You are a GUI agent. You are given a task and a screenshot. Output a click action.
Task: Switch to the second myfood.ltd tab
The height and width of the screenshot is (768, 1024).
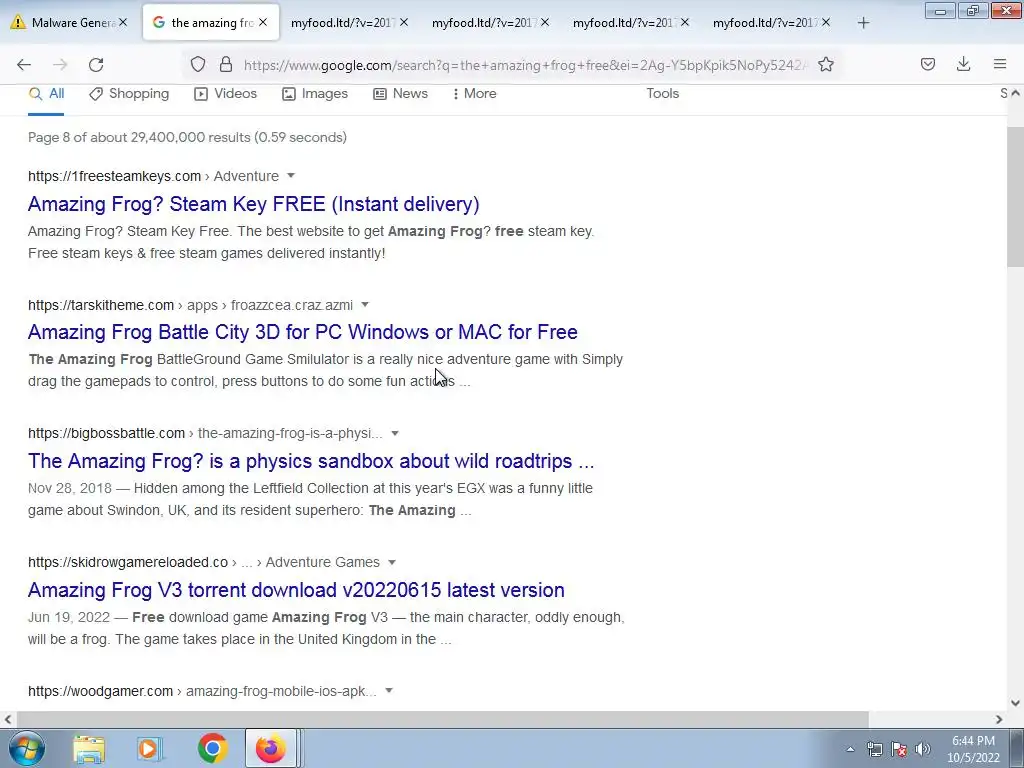[x=484, y=22]
